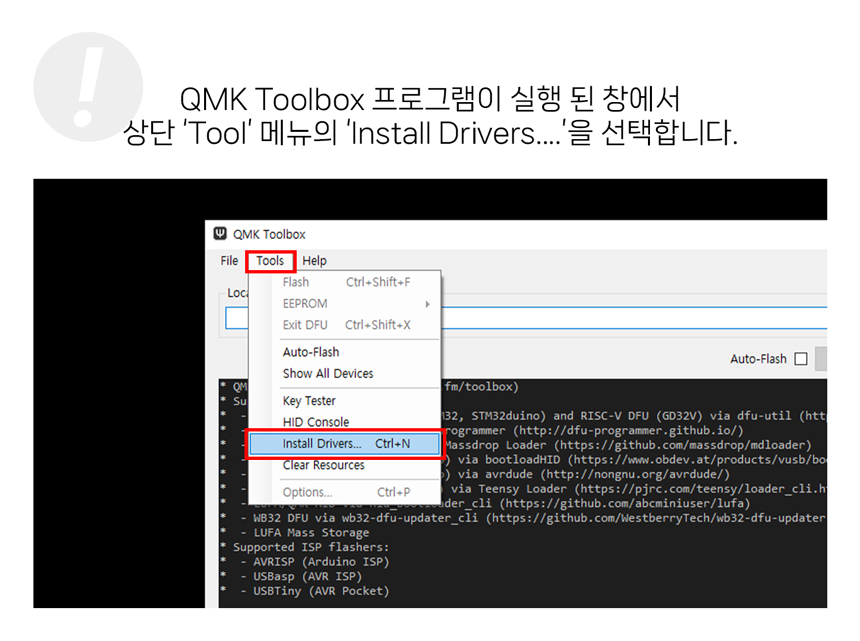Choose Flash in Tools menu
Viewport: 860px width, 641px height.
pyautogui.click(x=344, y=282)
